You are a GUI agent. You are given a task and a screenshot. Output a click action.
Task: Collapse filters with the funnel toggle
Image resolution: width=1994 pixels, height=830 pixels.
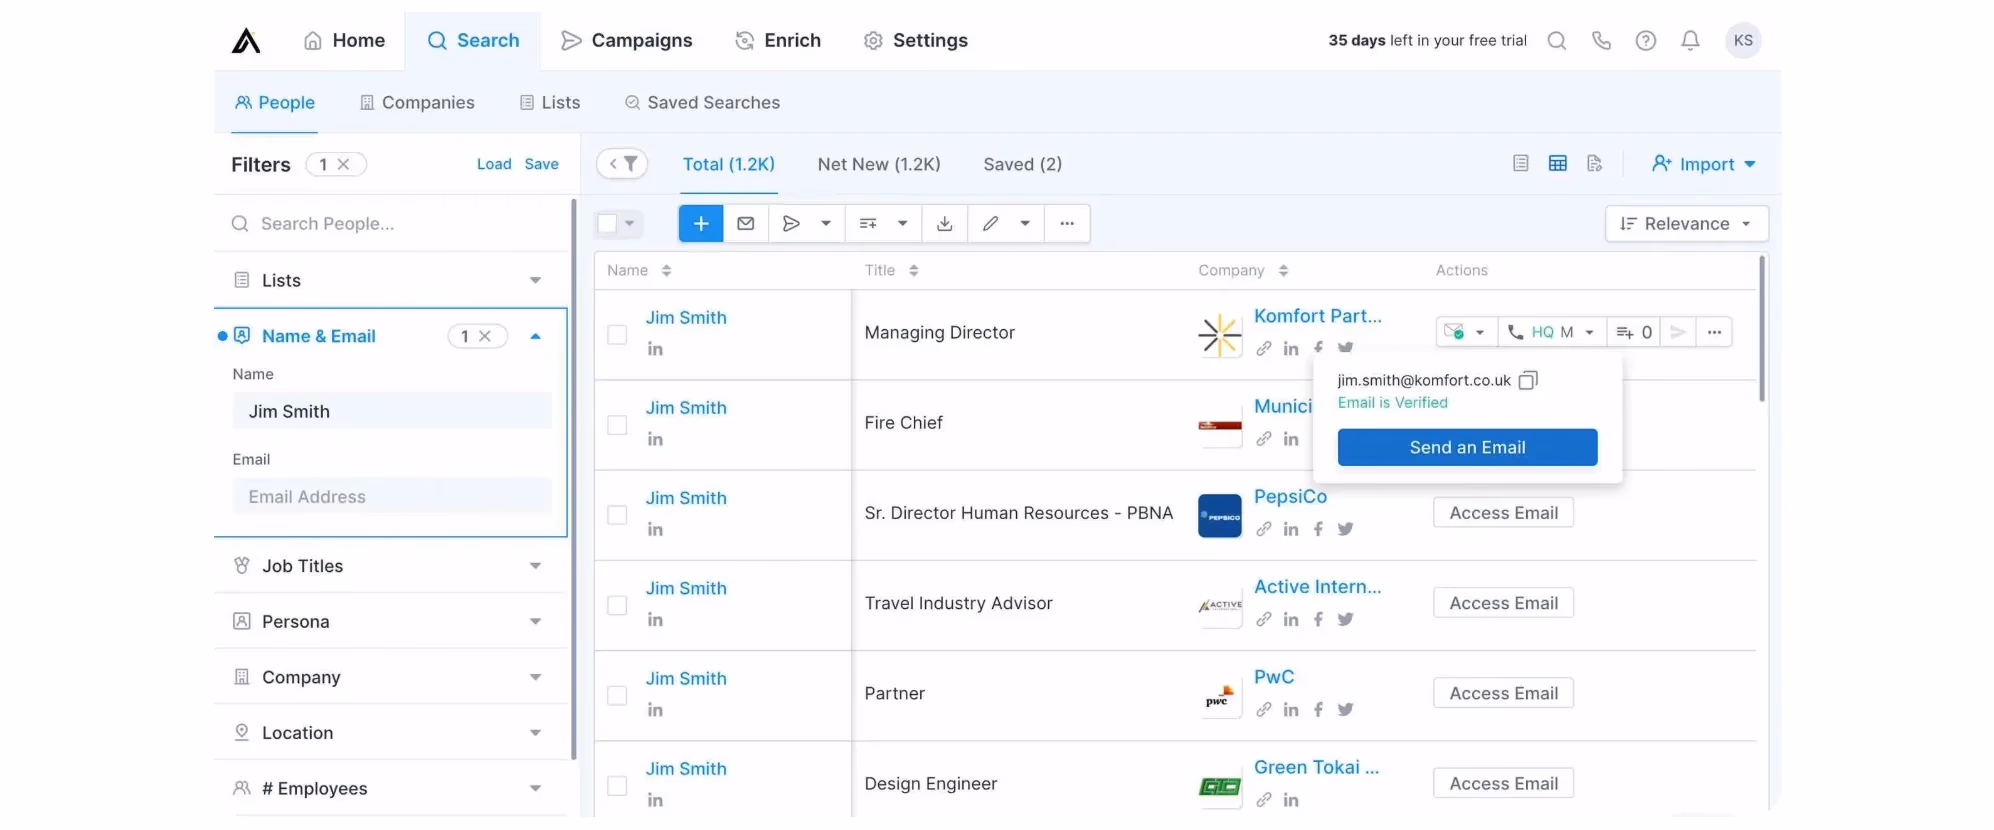coord(622,164)
